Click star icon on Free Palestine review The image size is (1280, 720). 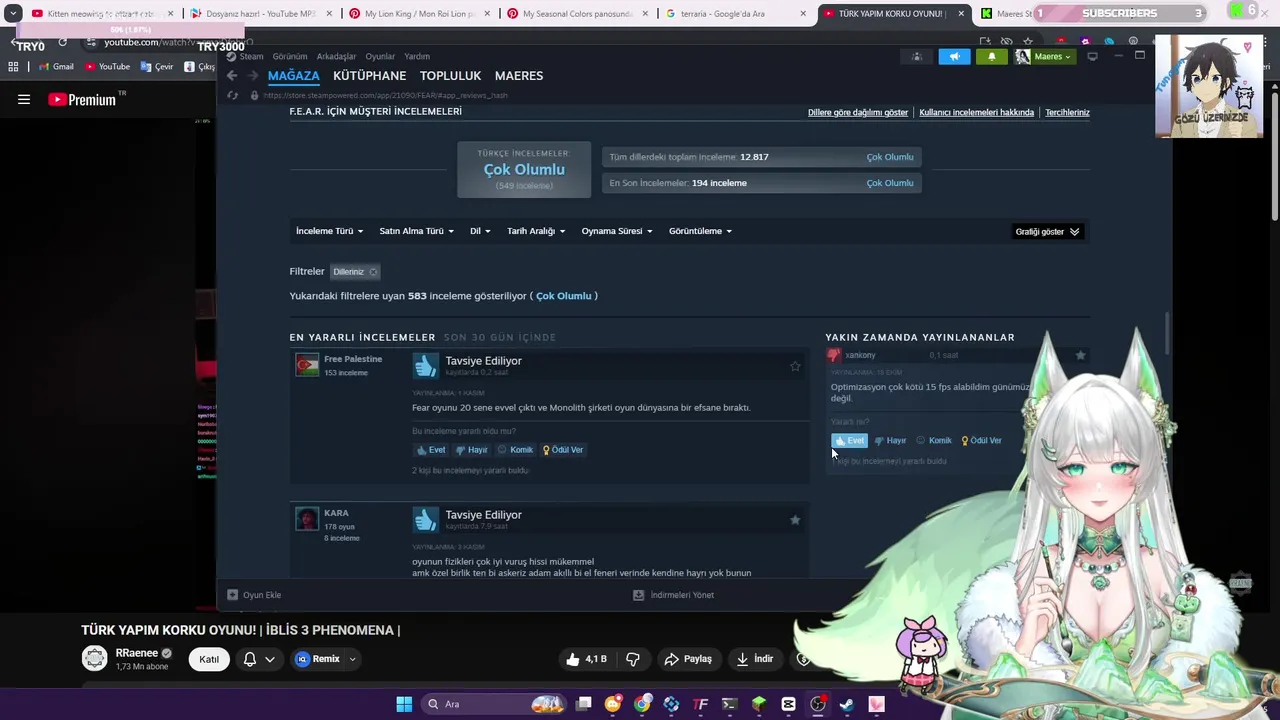point(795,366)
